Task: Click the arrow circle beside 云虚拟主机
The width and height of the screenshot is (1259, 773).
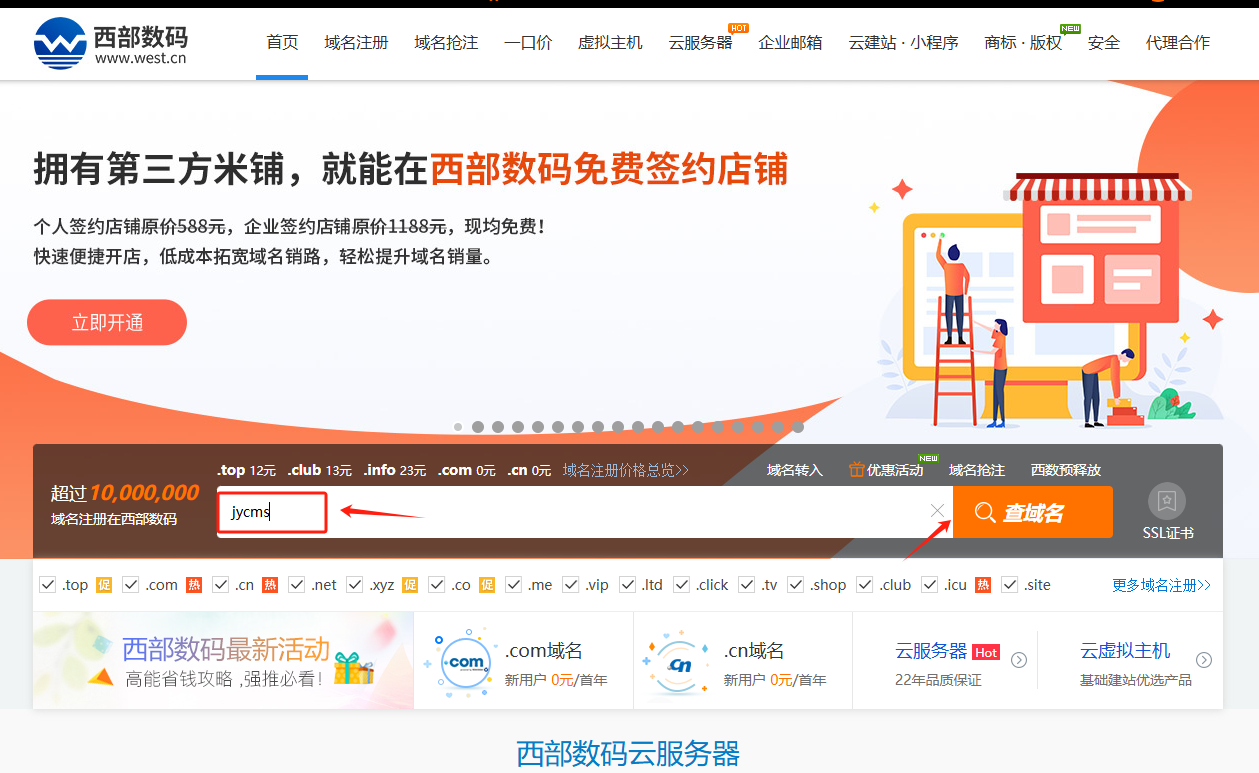Action: click(1204, 660)
